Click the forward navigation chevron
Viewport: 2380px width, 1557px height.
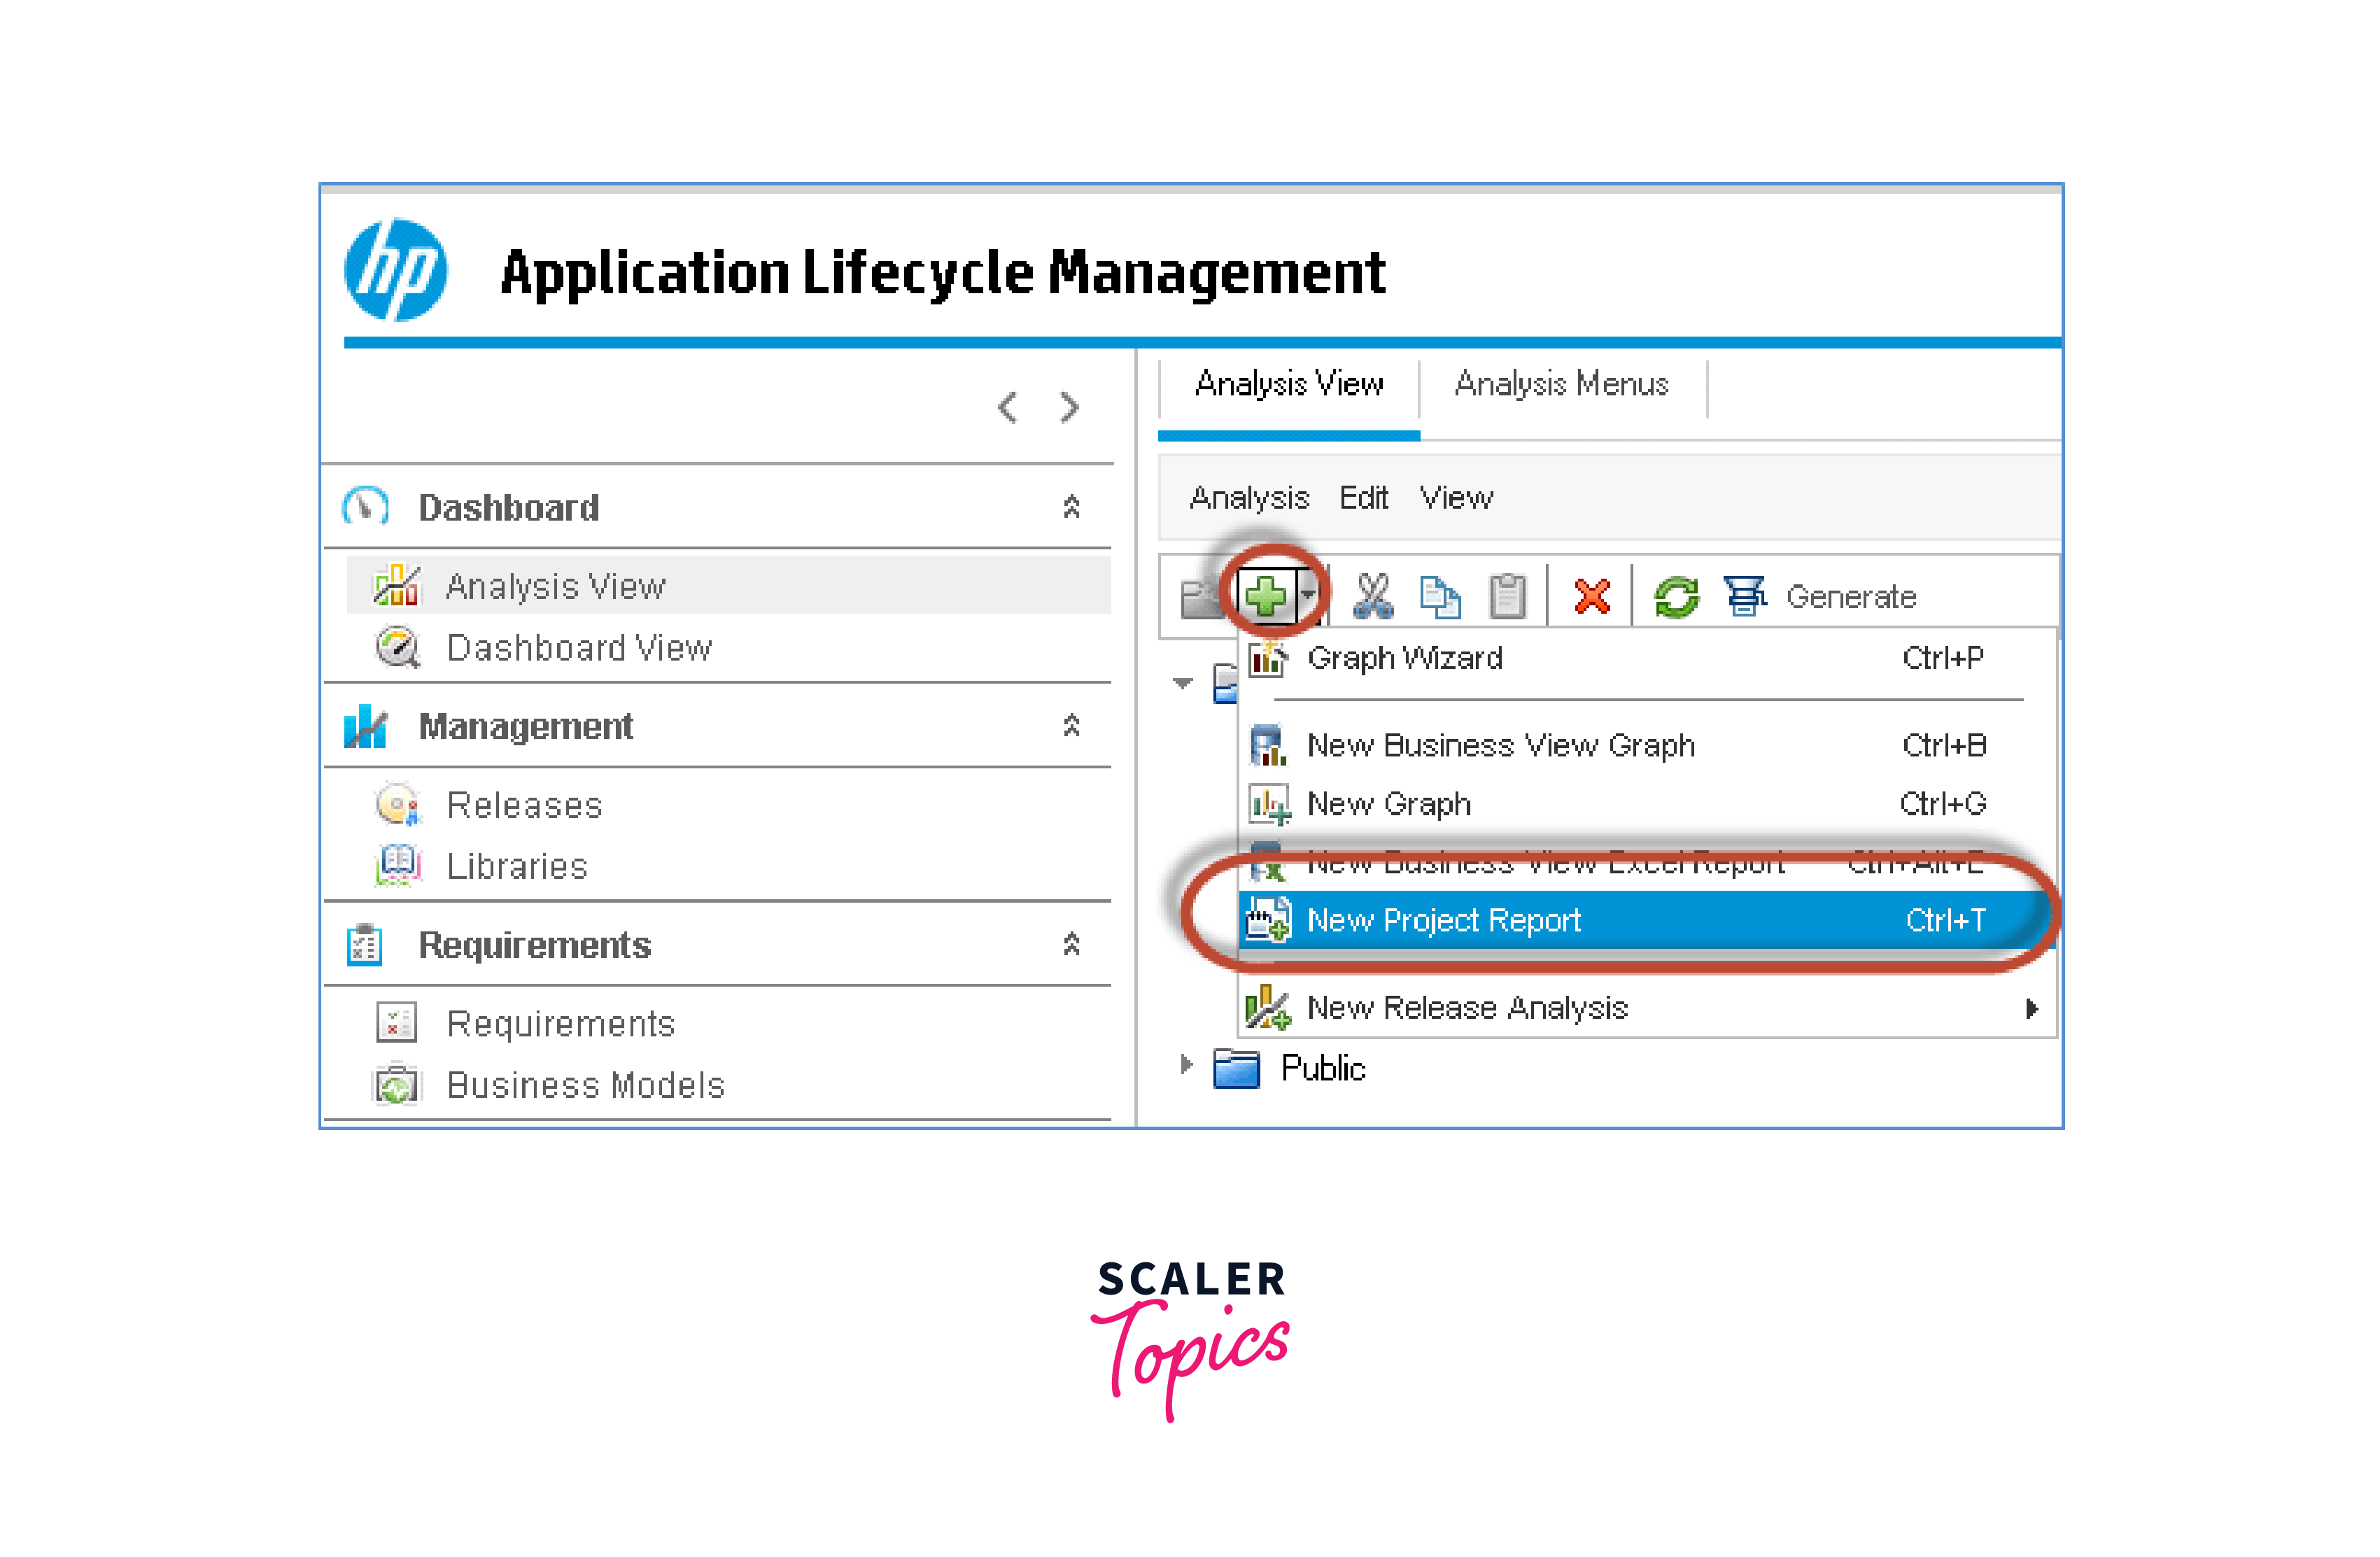pyautogui.click(x=1070, y=407)
